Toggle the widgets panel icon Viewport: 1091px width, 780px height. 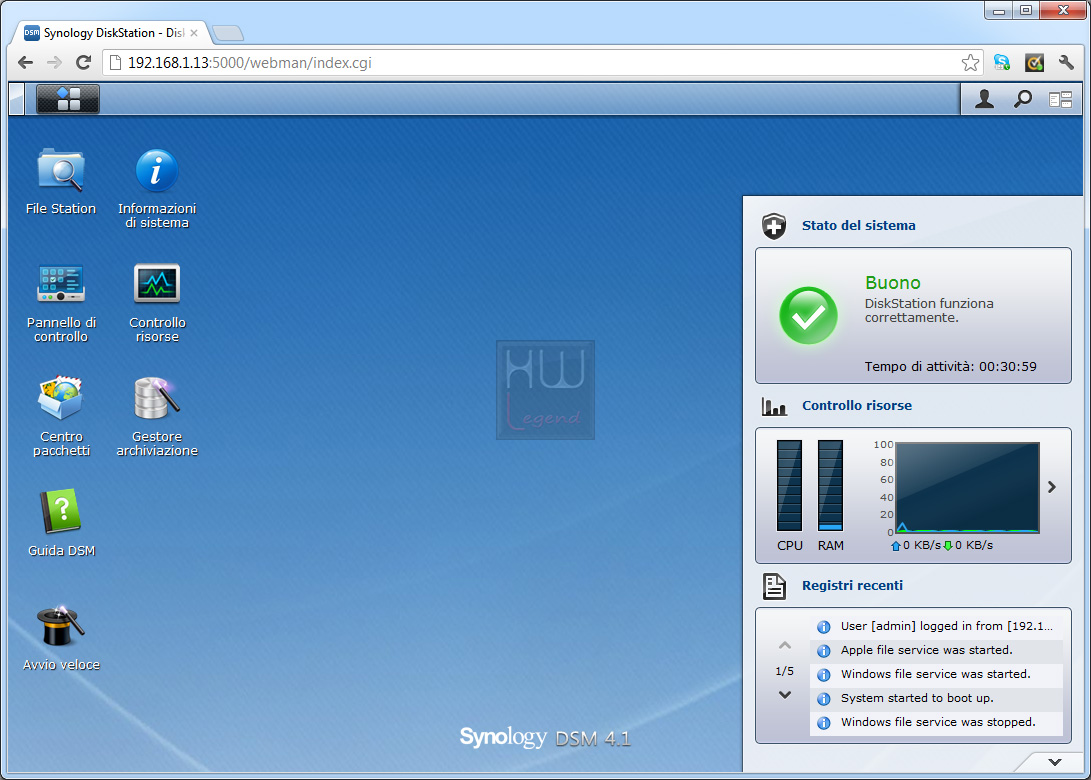(1060, 100)
